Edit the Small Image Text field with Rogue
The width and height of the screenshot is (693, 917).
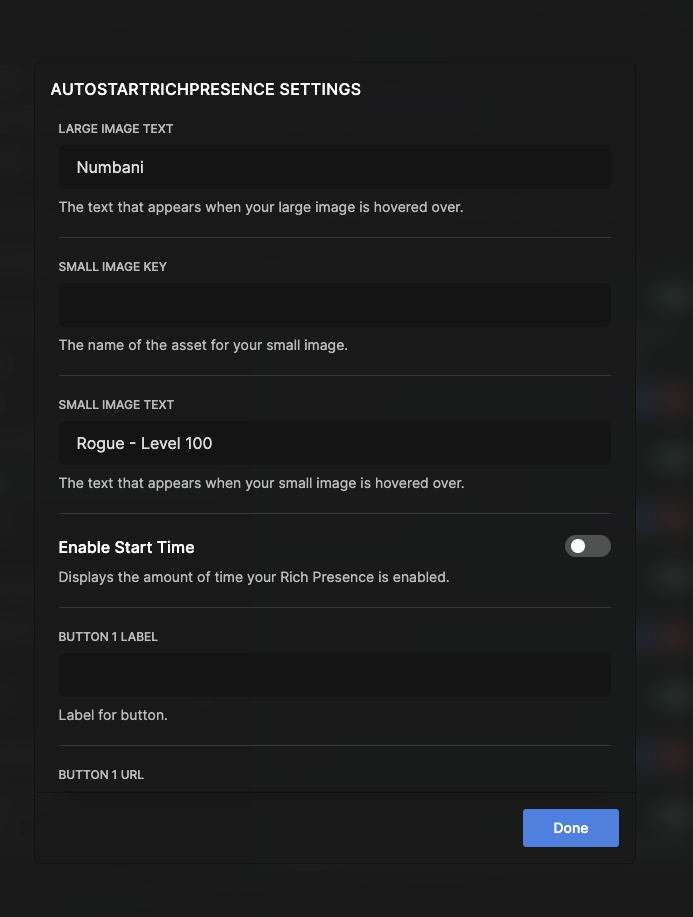tap(335, 443)
